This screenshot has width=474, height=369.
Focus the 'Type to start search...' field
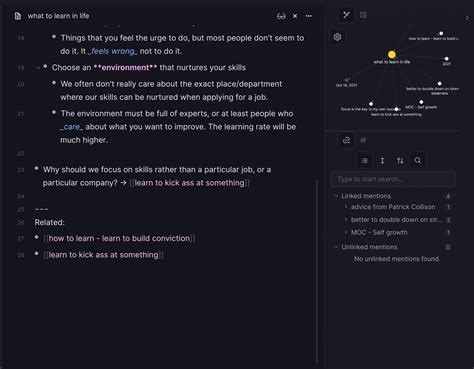(393, 179)
